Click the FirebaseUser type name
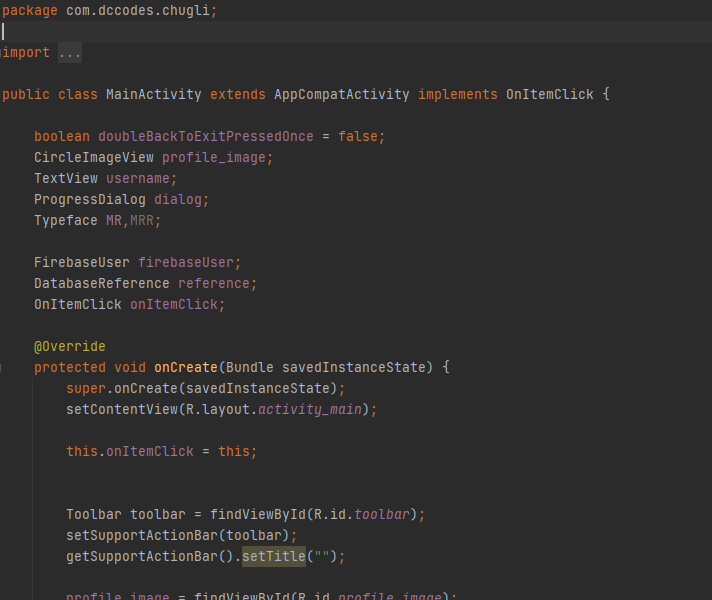This screenshot has height=600, width=712. click(82, 262)
